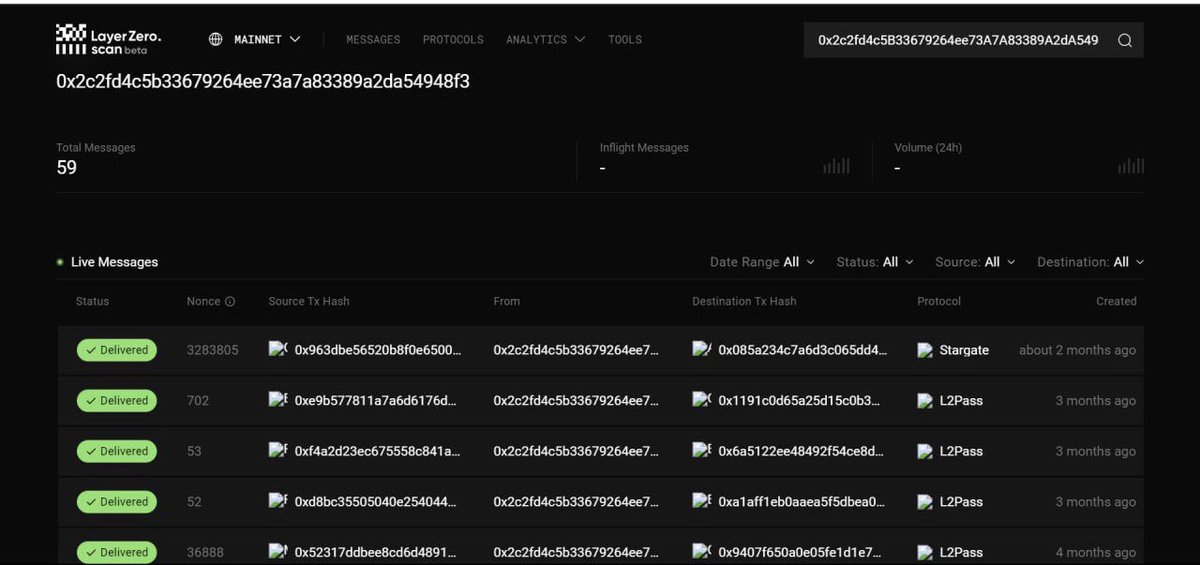Select the 'about 2 months ago' timestamp
Viewport: 1200px width, 565px height.
(x=1077, y=350)
